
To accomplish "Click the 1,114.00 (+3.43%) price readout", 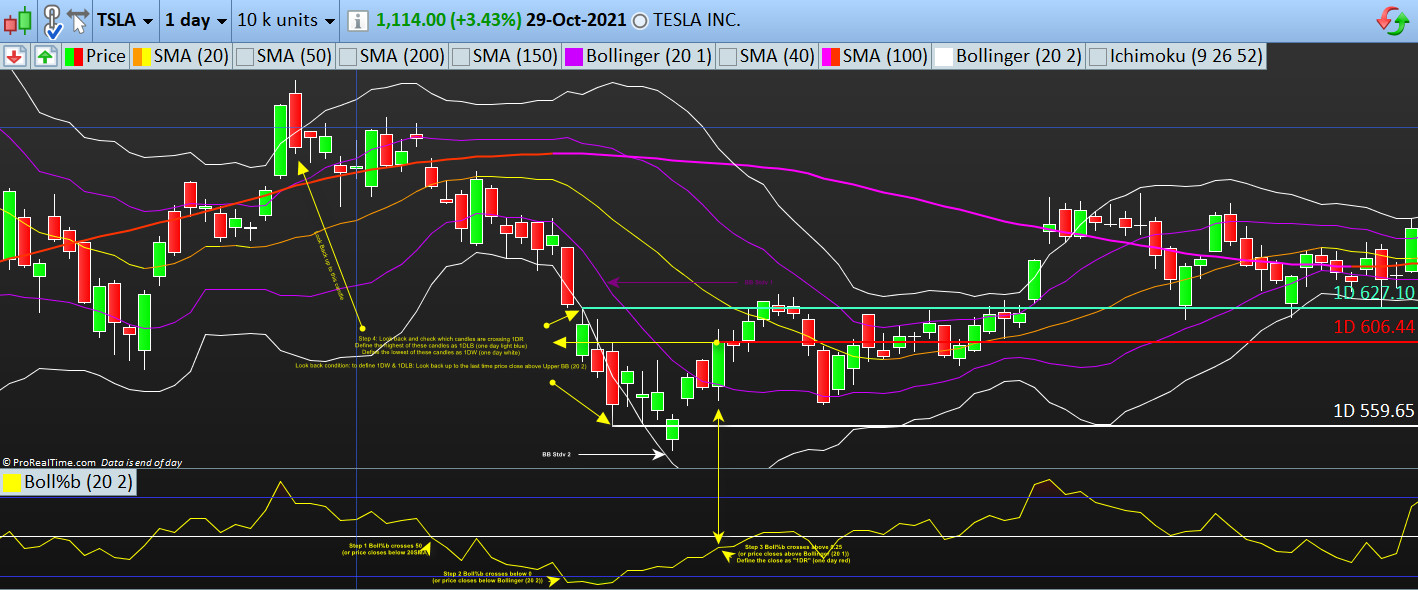I will [449, 20].
